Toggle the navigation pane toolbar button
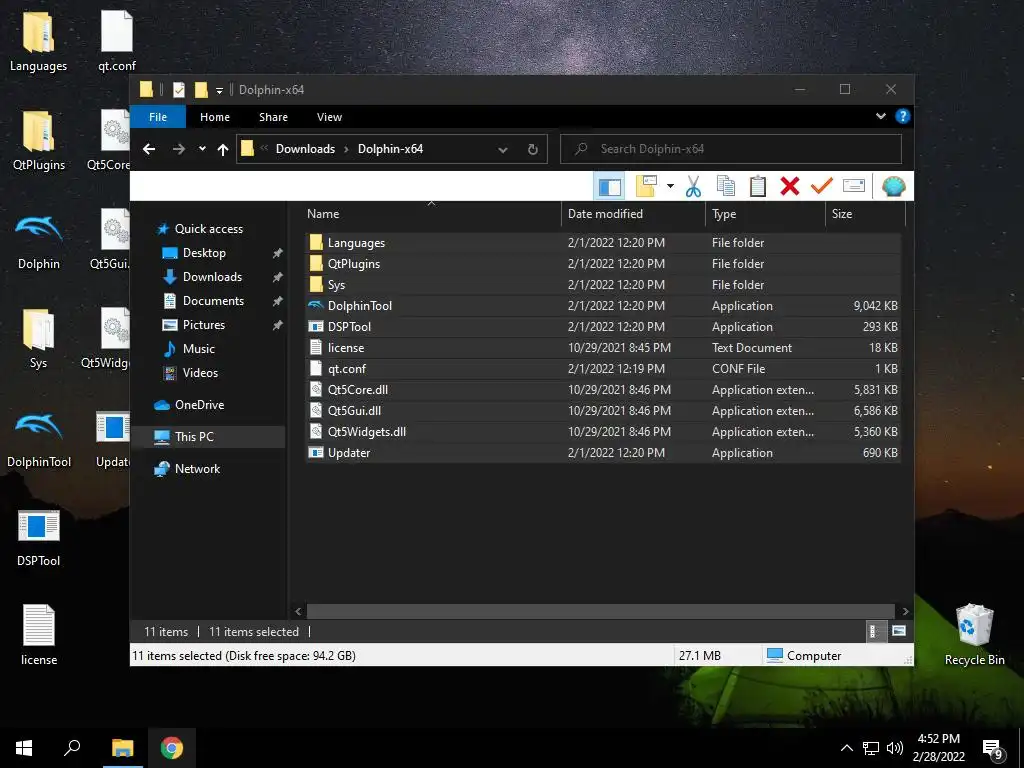The width and height of the screenshot is (1024, 768). click(609, 187)
